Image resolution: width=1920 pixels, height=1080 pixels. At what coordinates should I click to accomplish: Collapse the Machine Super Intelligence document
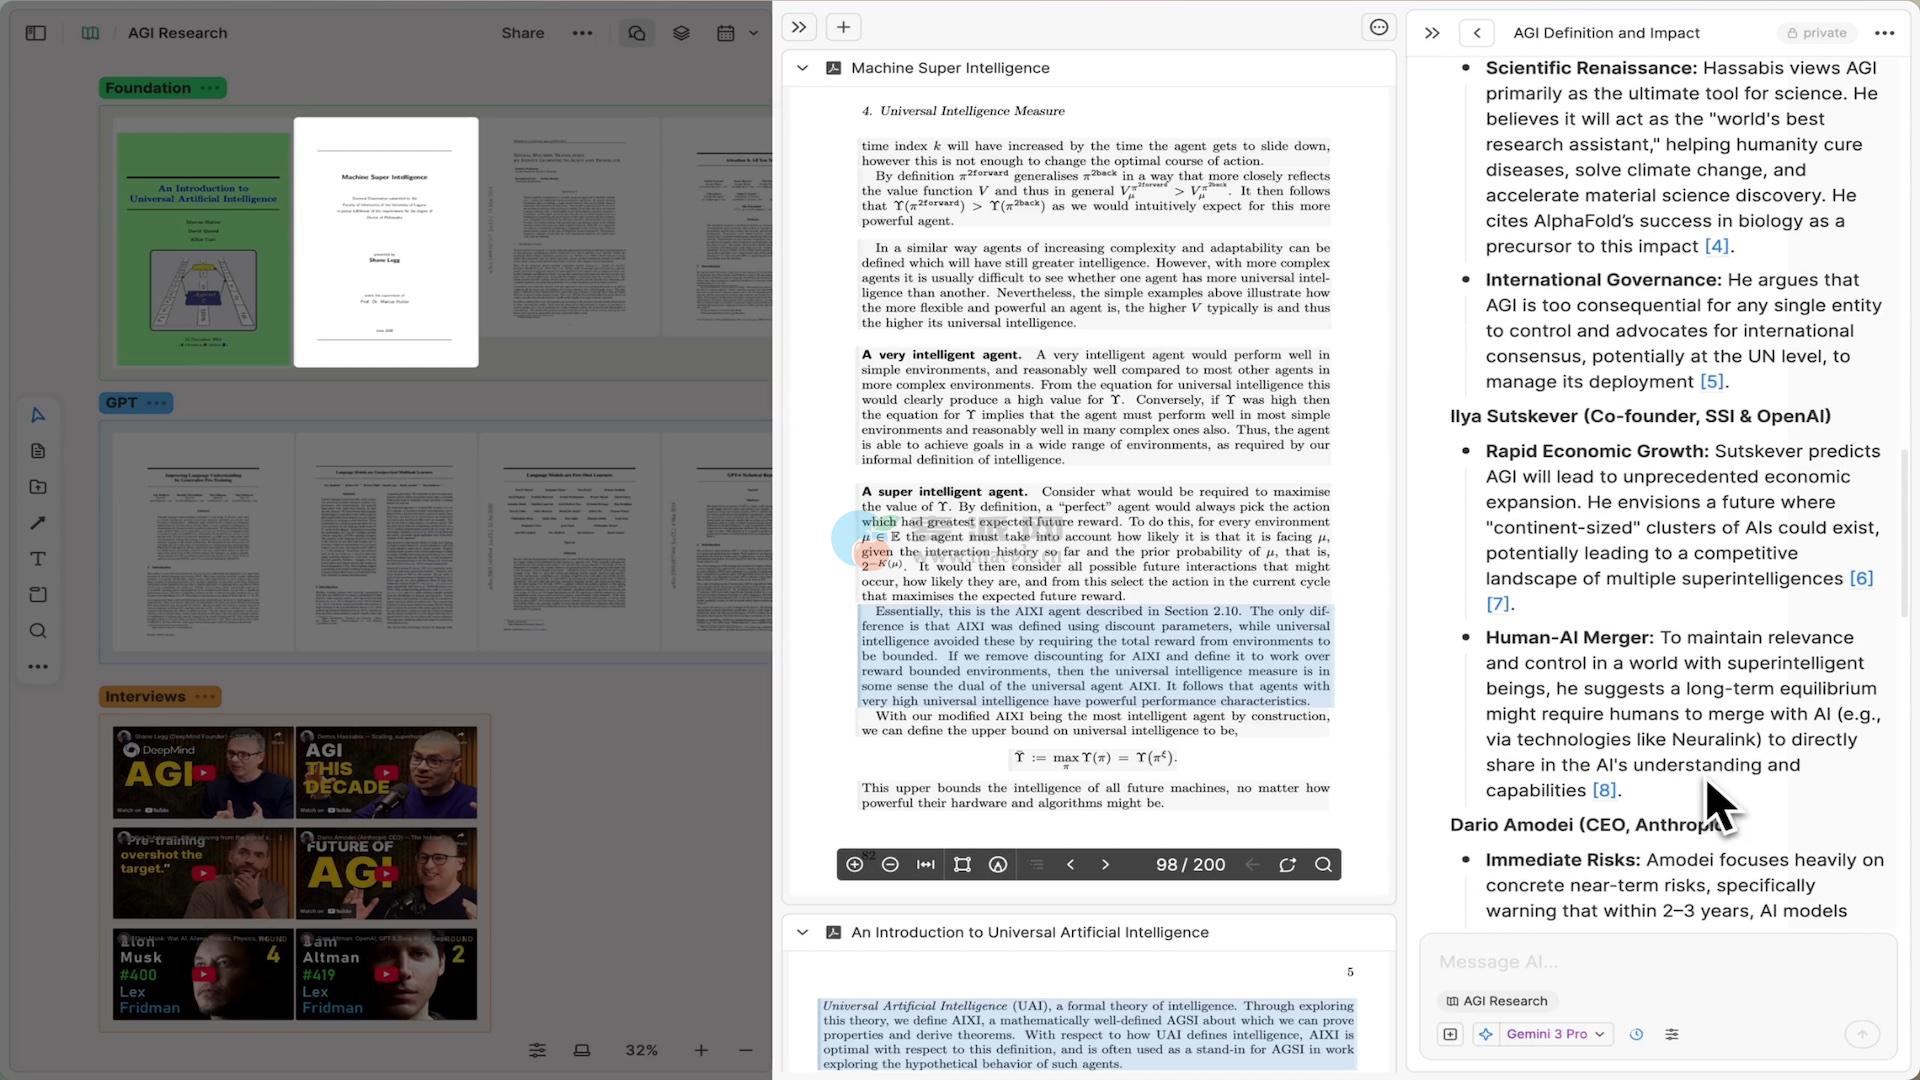(x=802, y=68)
